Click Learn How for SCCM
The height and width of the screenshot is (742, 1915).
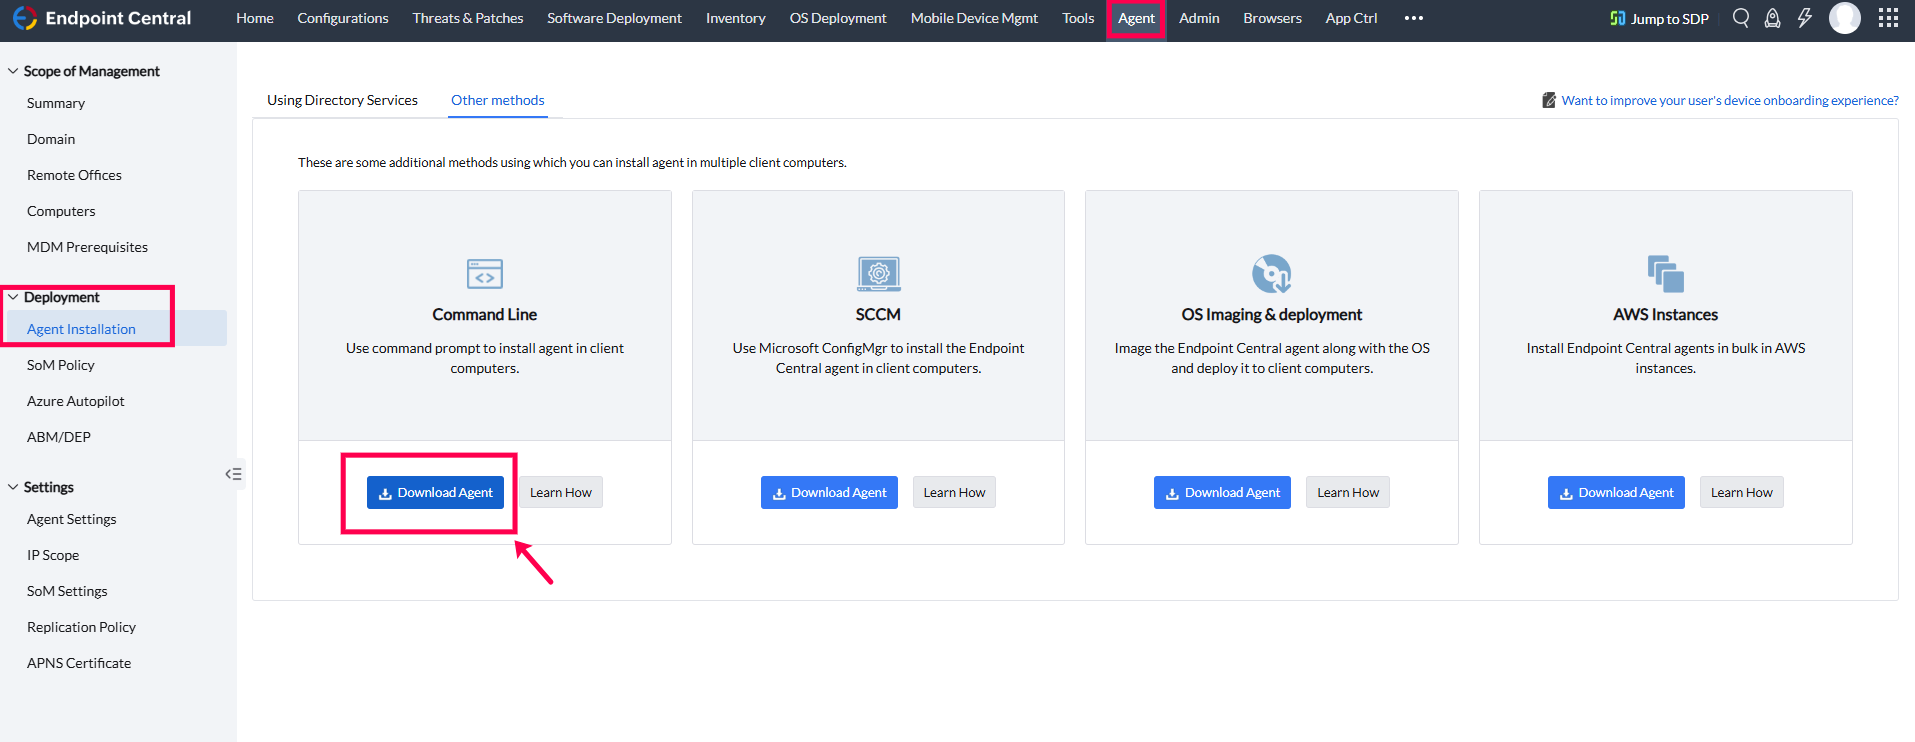click(954, 492)
